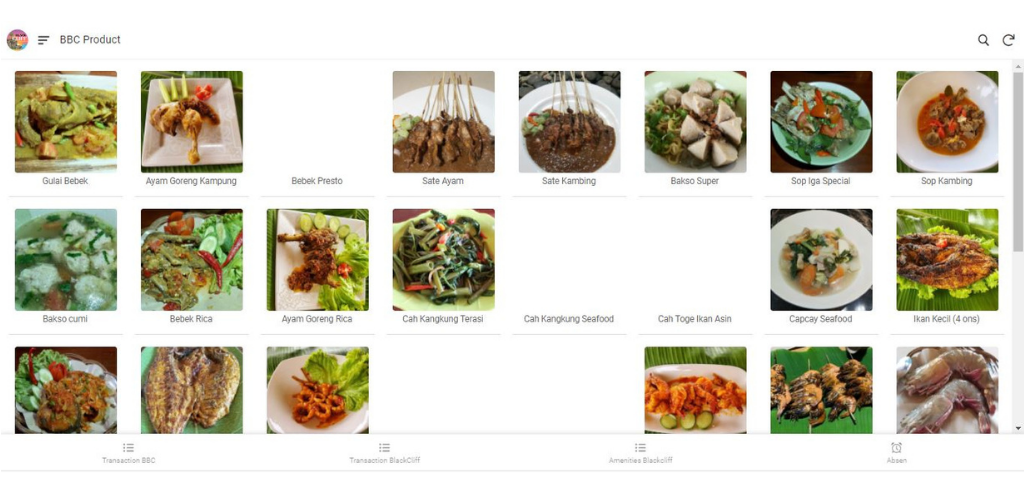1024x500 pixels.
Task: Select the Ikan Kecil (4 ons) image
Action: [x=948, y=260]
